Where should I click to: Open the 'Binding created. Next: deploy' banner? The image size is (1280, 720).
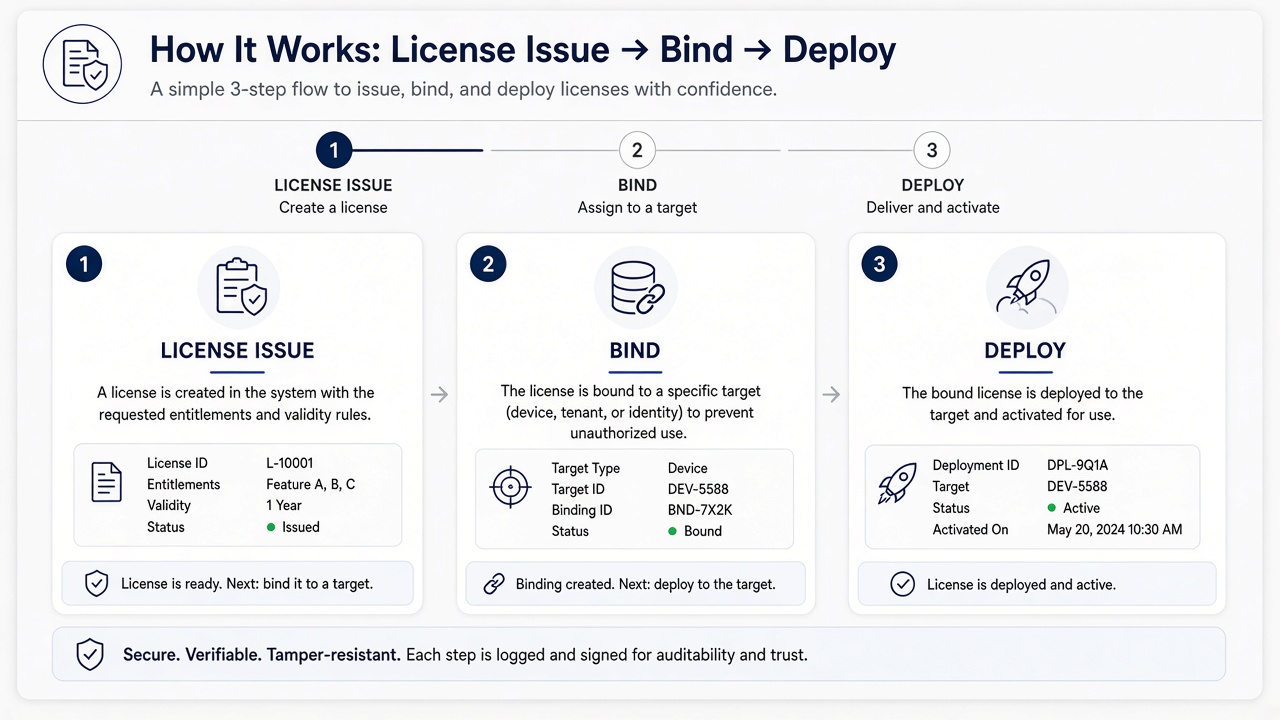(x=635, y=584)
